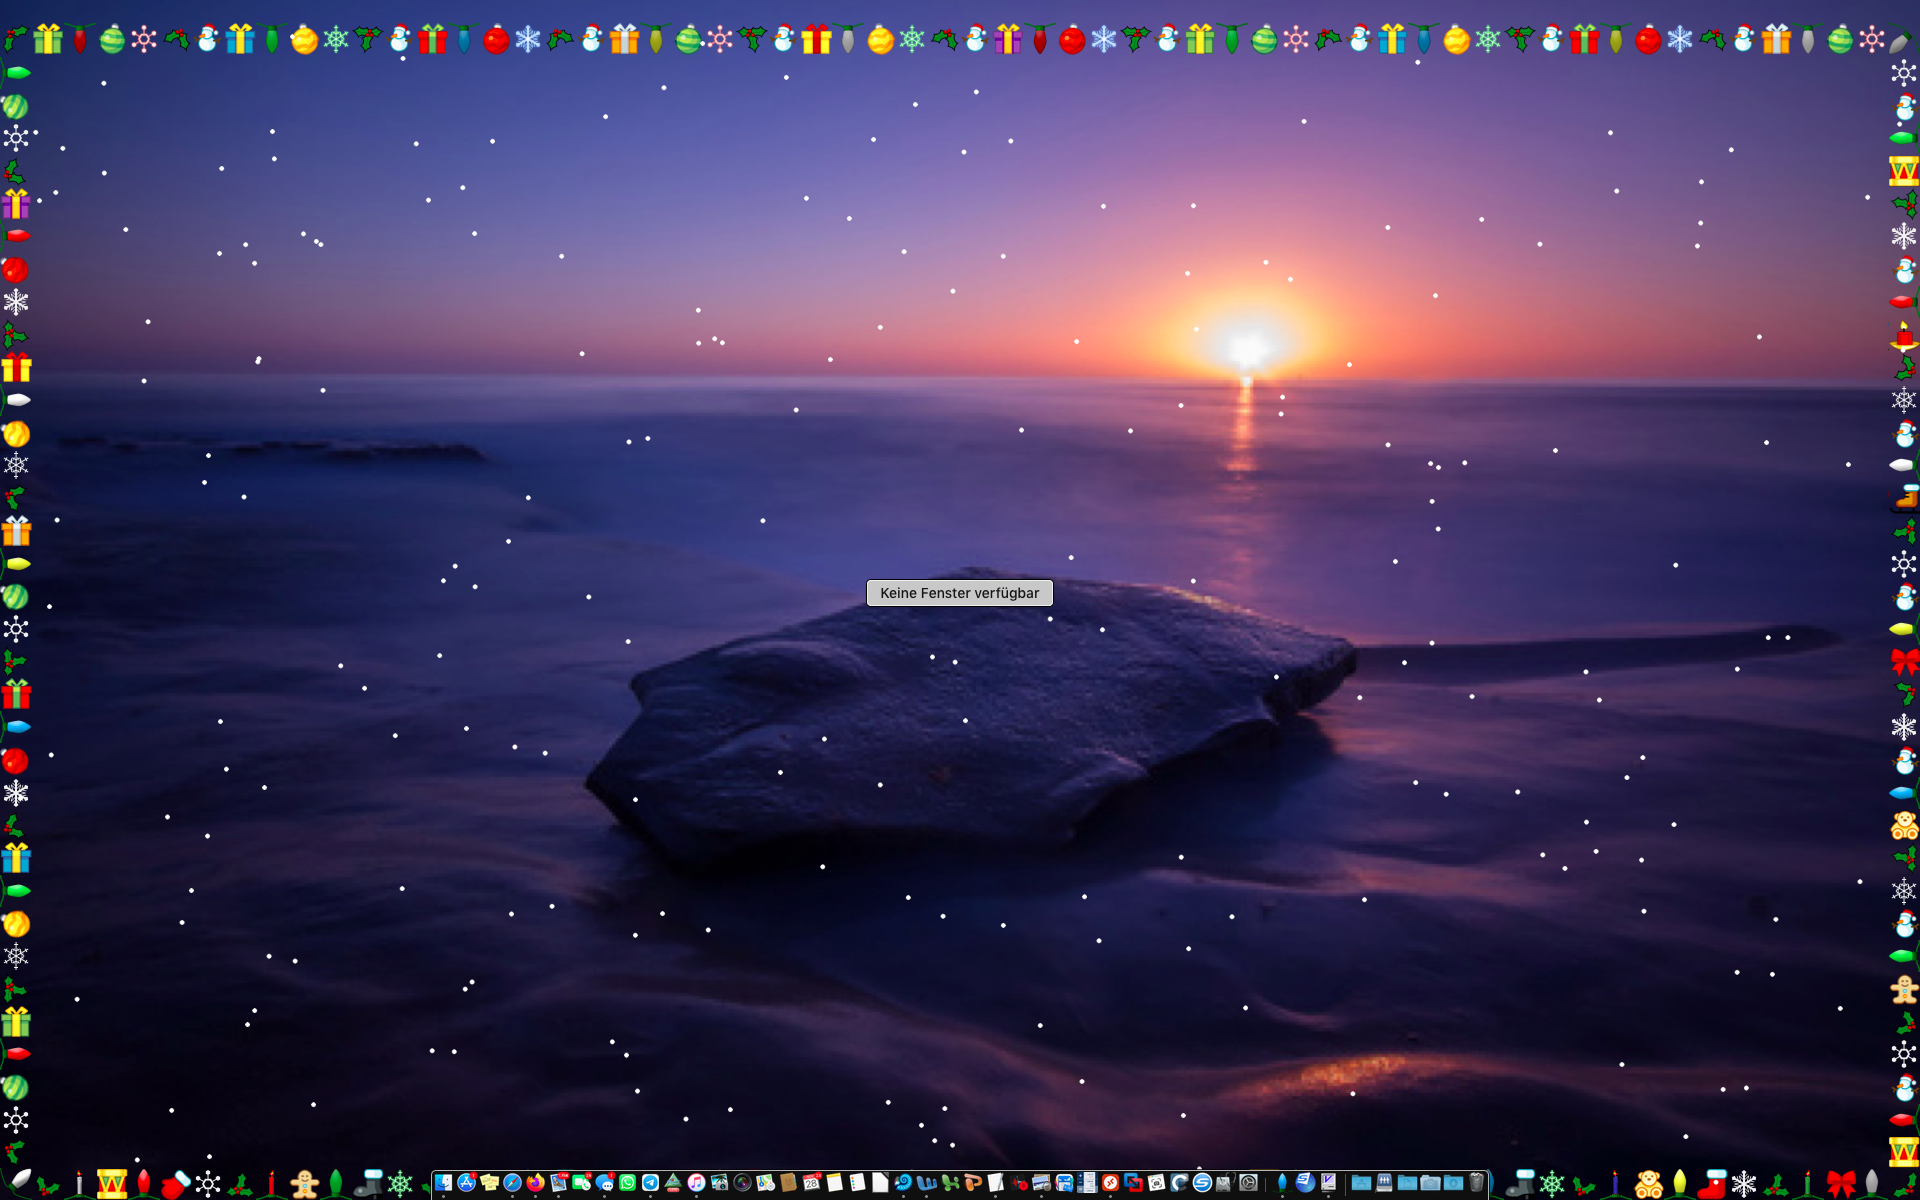Open the Downloads folder stack
This screenshot has width=1920, height=1200.
click(x=1453, y=1182)
